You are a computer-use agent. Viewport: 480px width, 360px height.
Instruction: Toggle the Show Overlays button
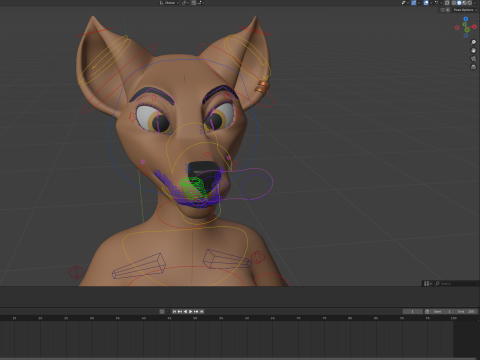coord(426,3)
